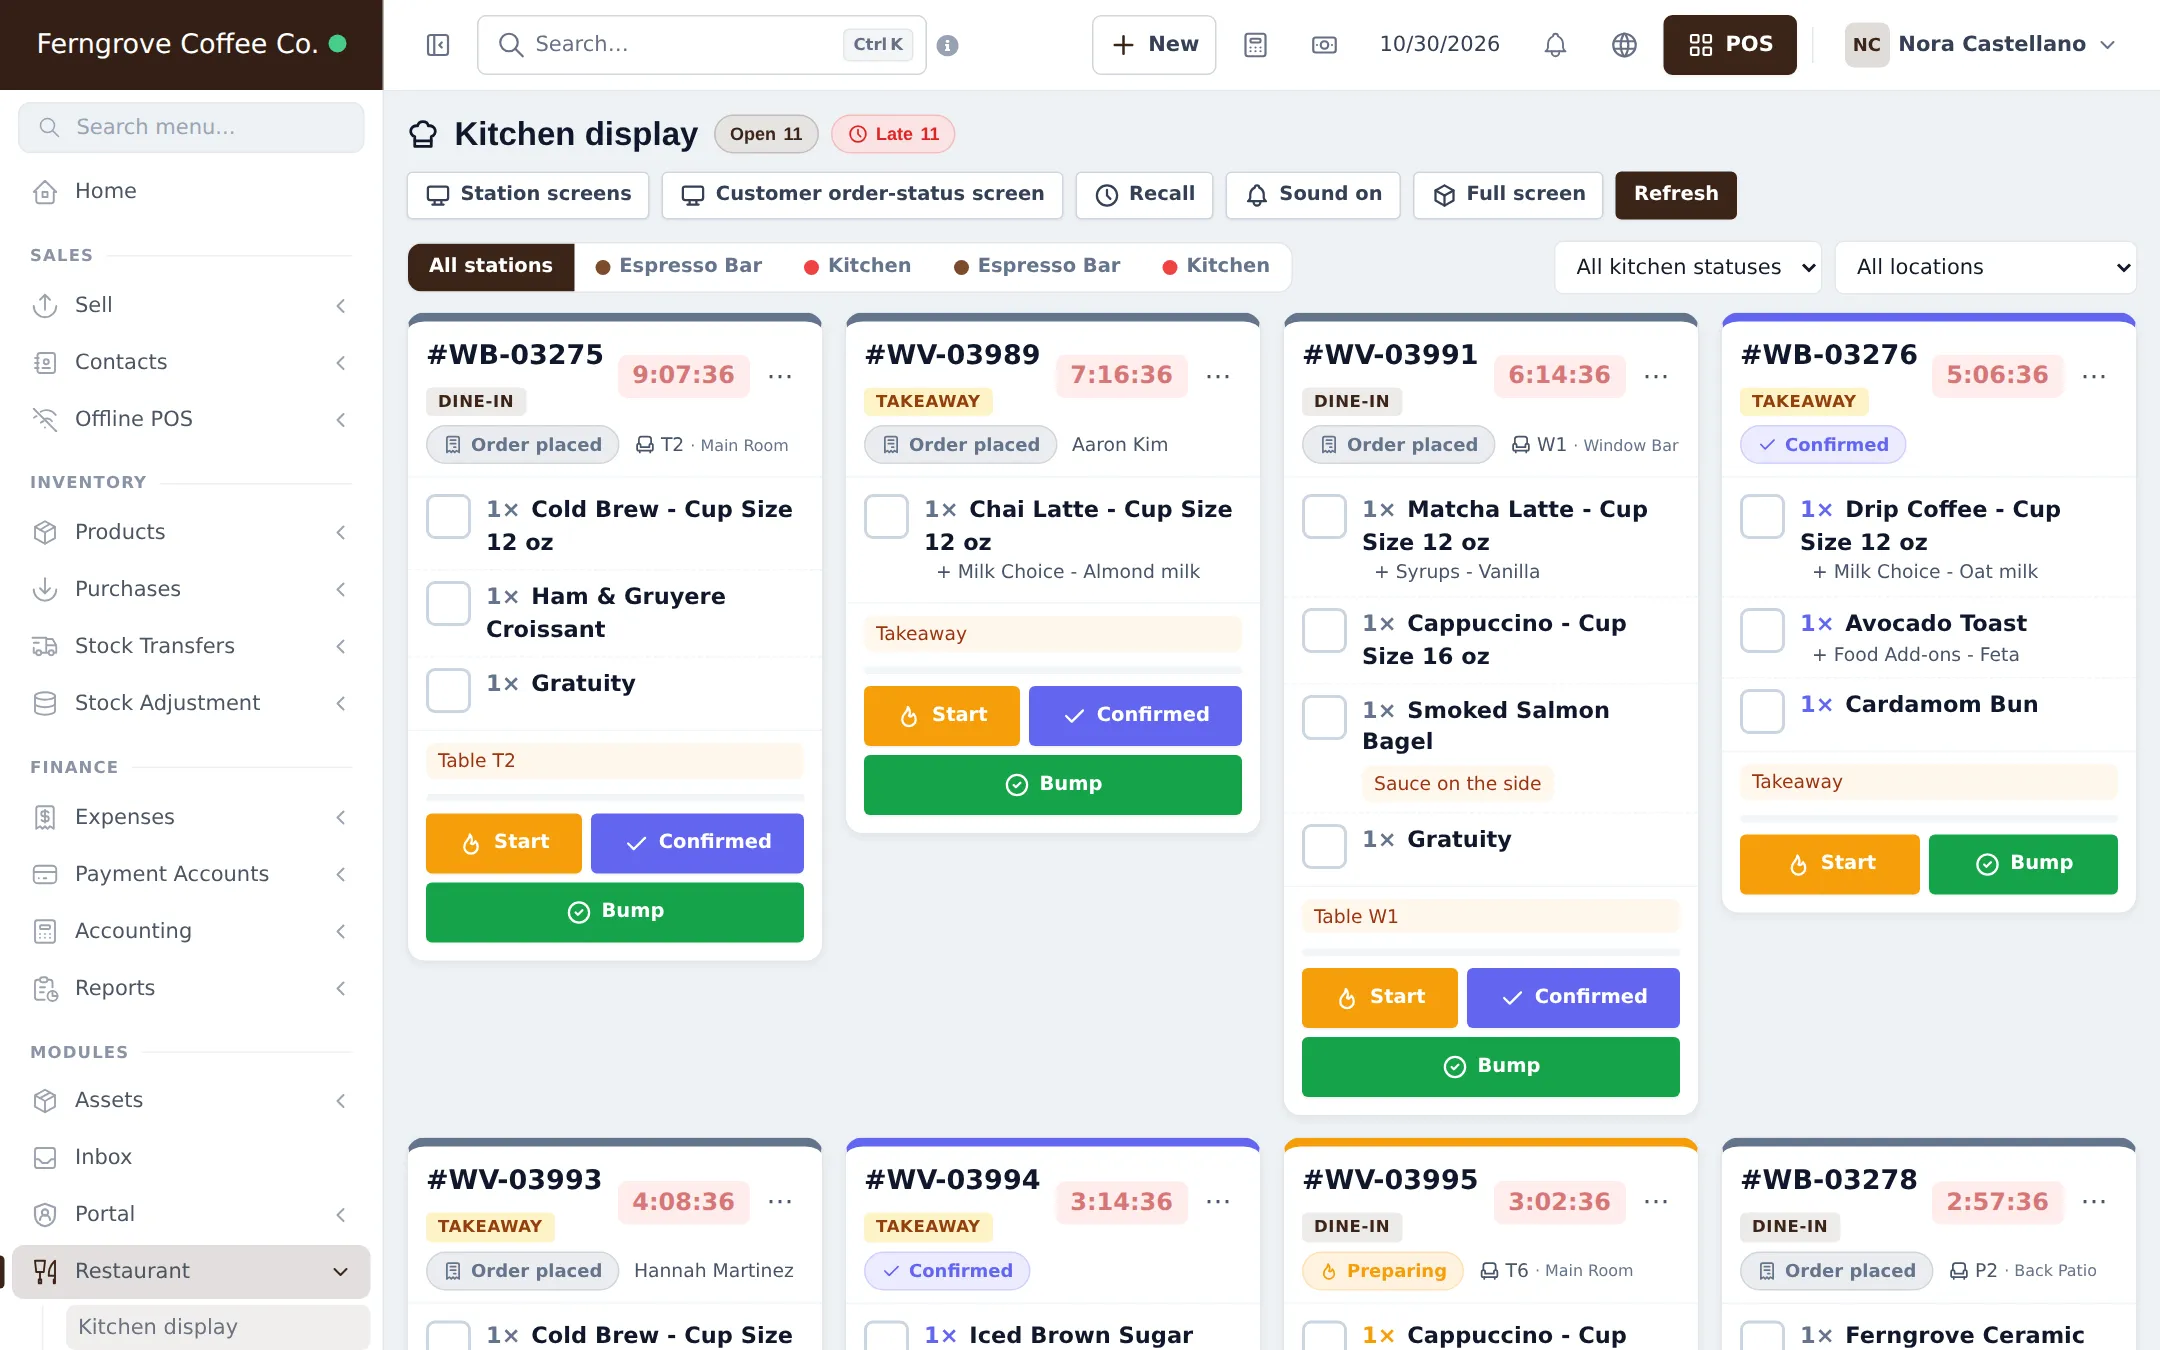Mark Avocado Toast as done

[x=1762, y=630]
